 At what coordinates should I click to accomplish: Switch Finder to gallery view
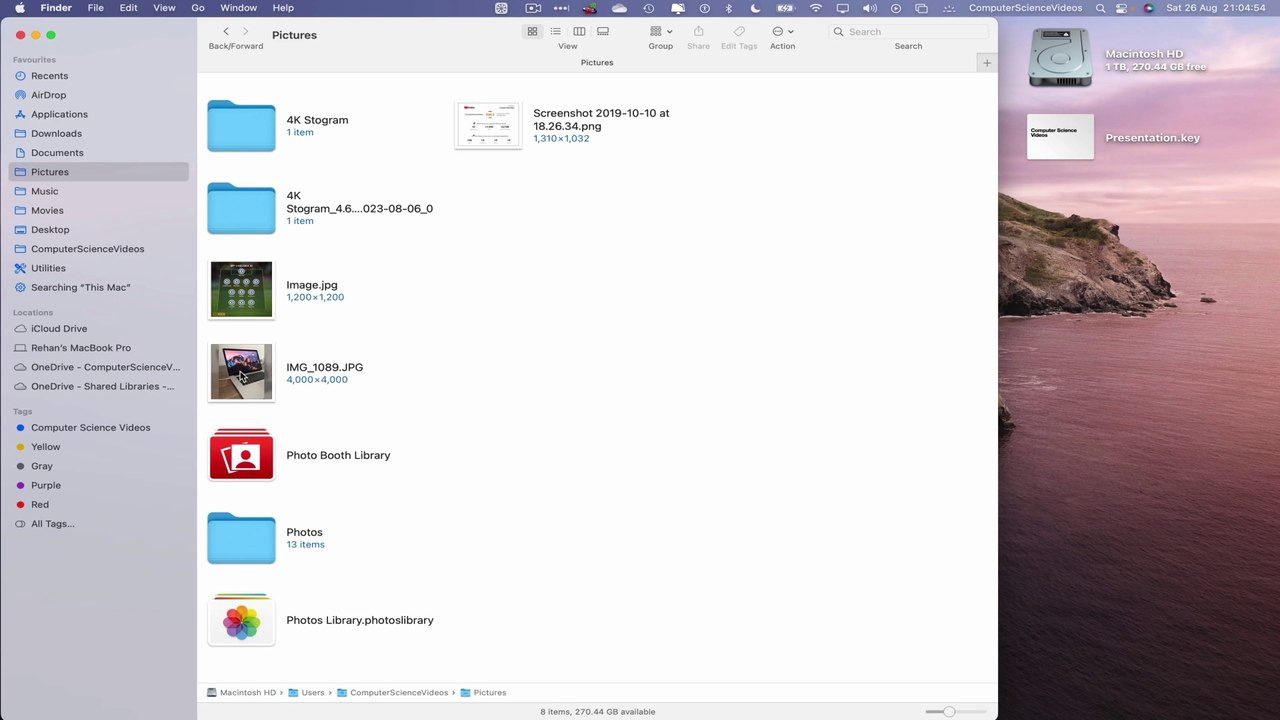pos(603,32)
